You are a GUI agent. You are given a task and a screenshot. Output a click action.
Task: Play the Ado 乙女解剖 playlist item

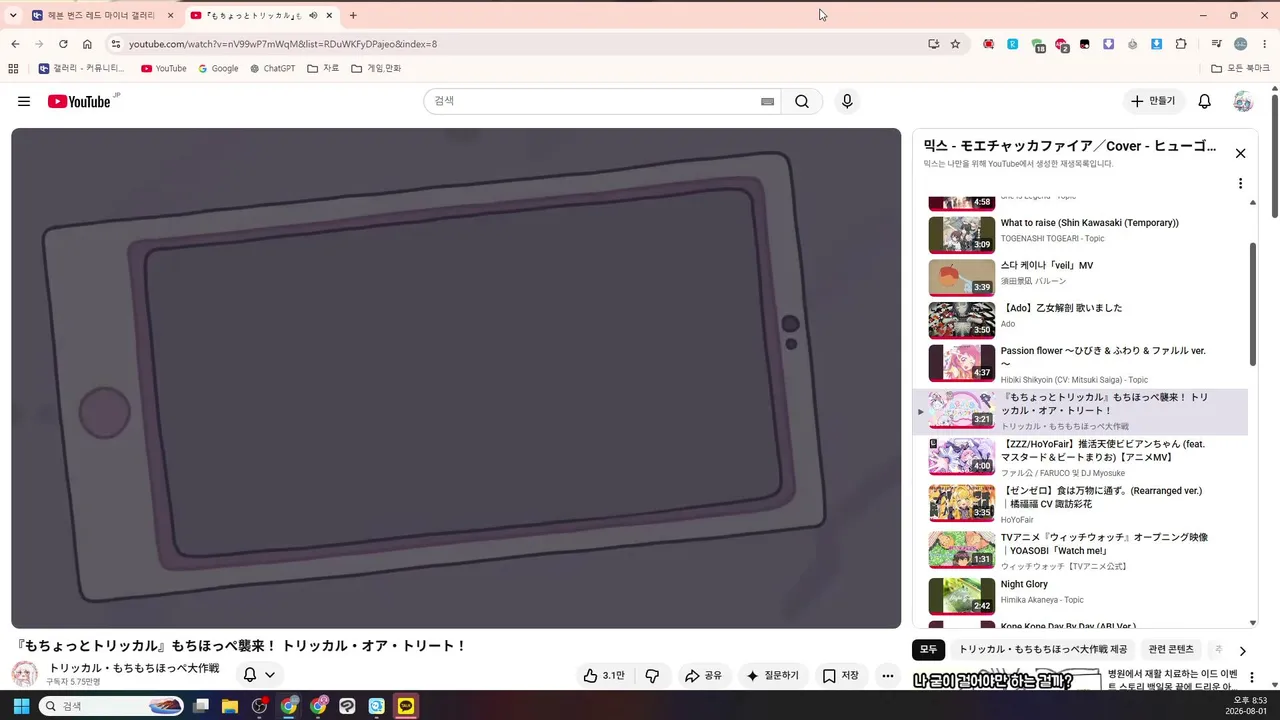(1081, 320)
